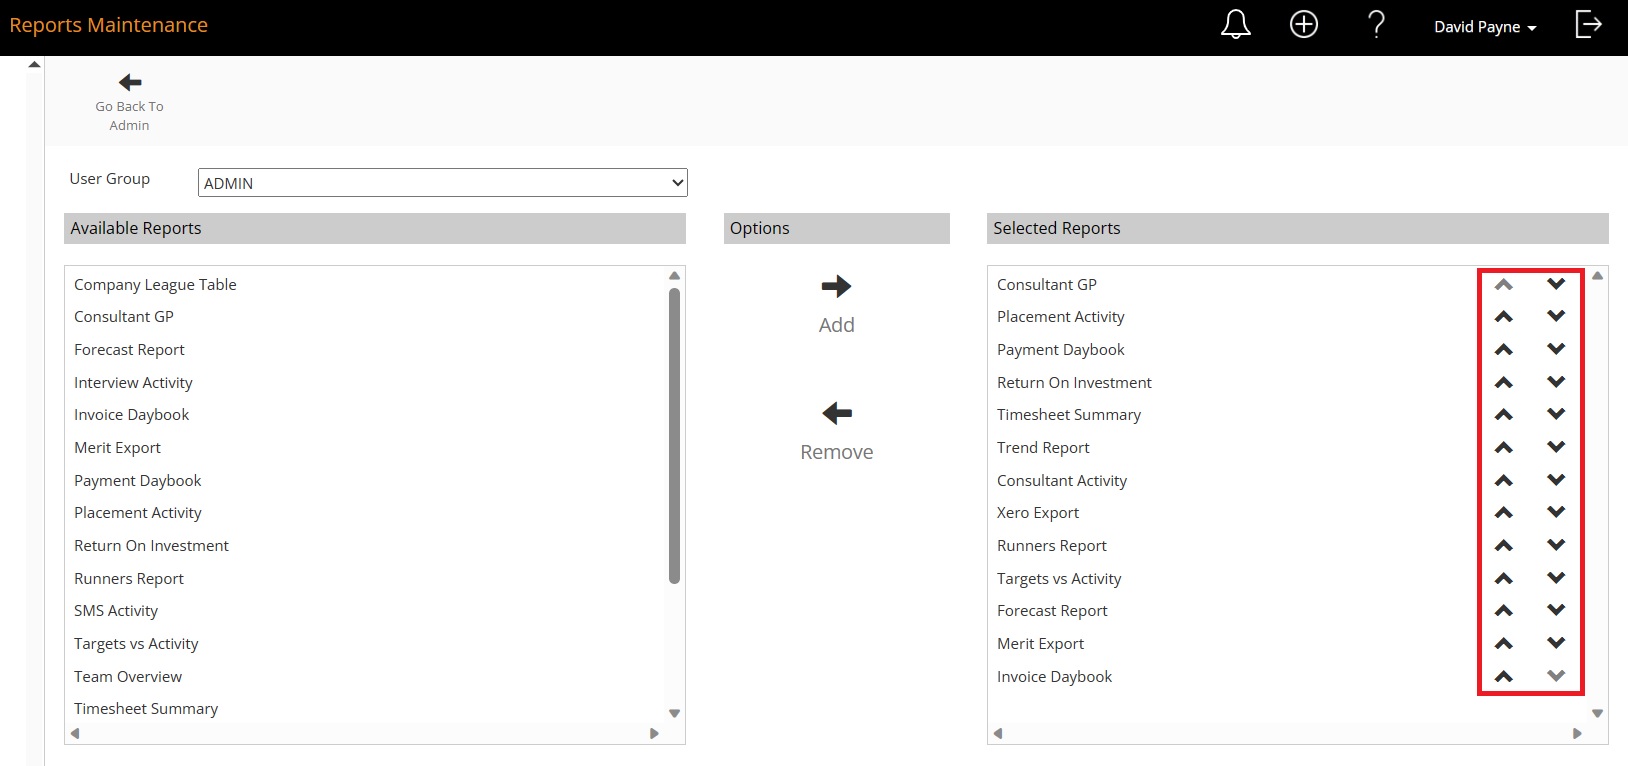Click Selected Reports horizontal scroll right arrow
1628x766 pixels.
click(1577, 733)
